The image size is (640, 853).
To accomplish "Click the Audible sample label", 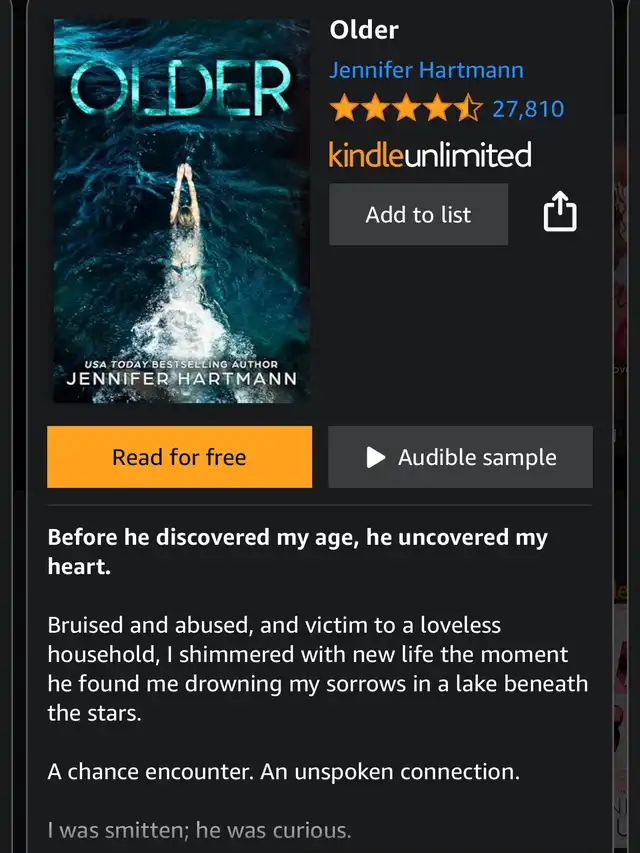I will (x=477, y=458).
